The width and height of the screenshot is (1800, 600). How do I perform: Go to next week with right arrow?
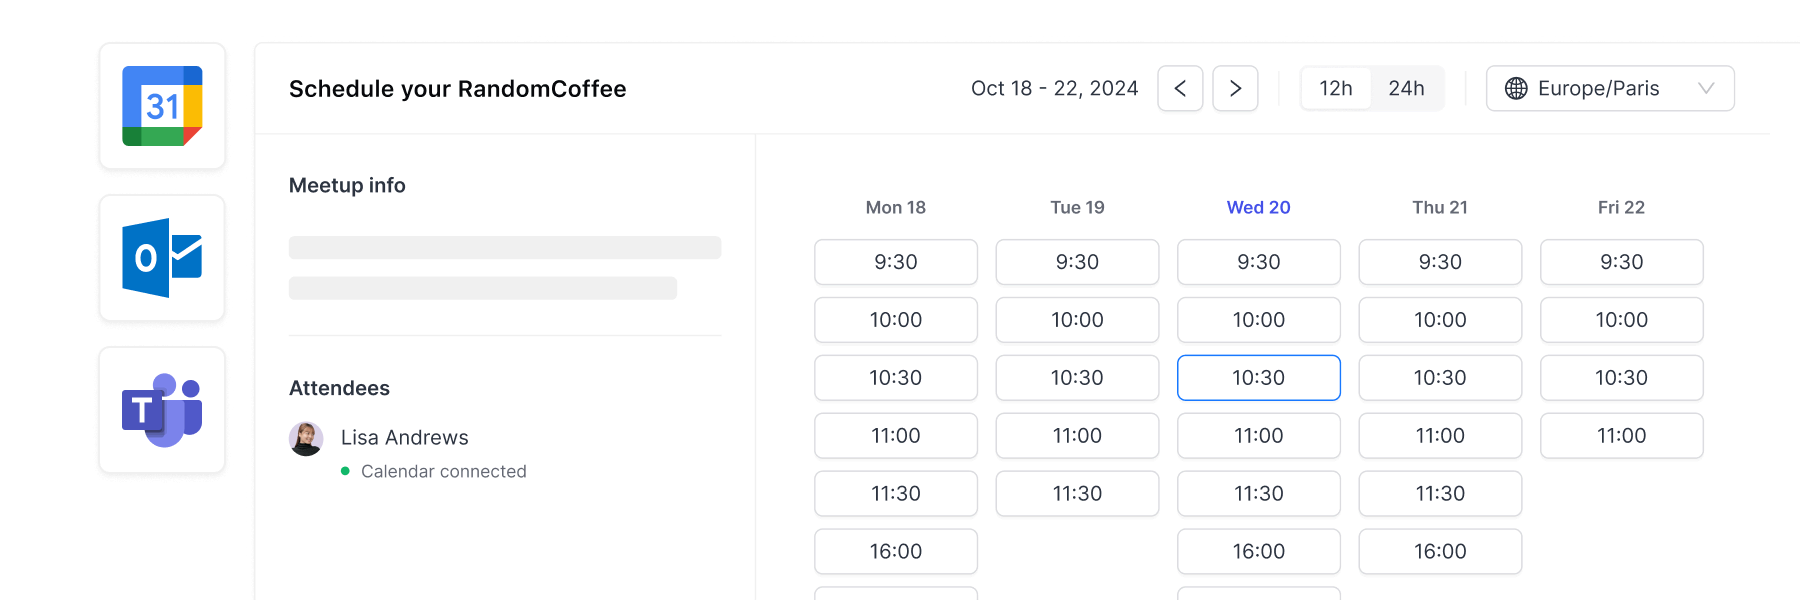point(1235,88)
